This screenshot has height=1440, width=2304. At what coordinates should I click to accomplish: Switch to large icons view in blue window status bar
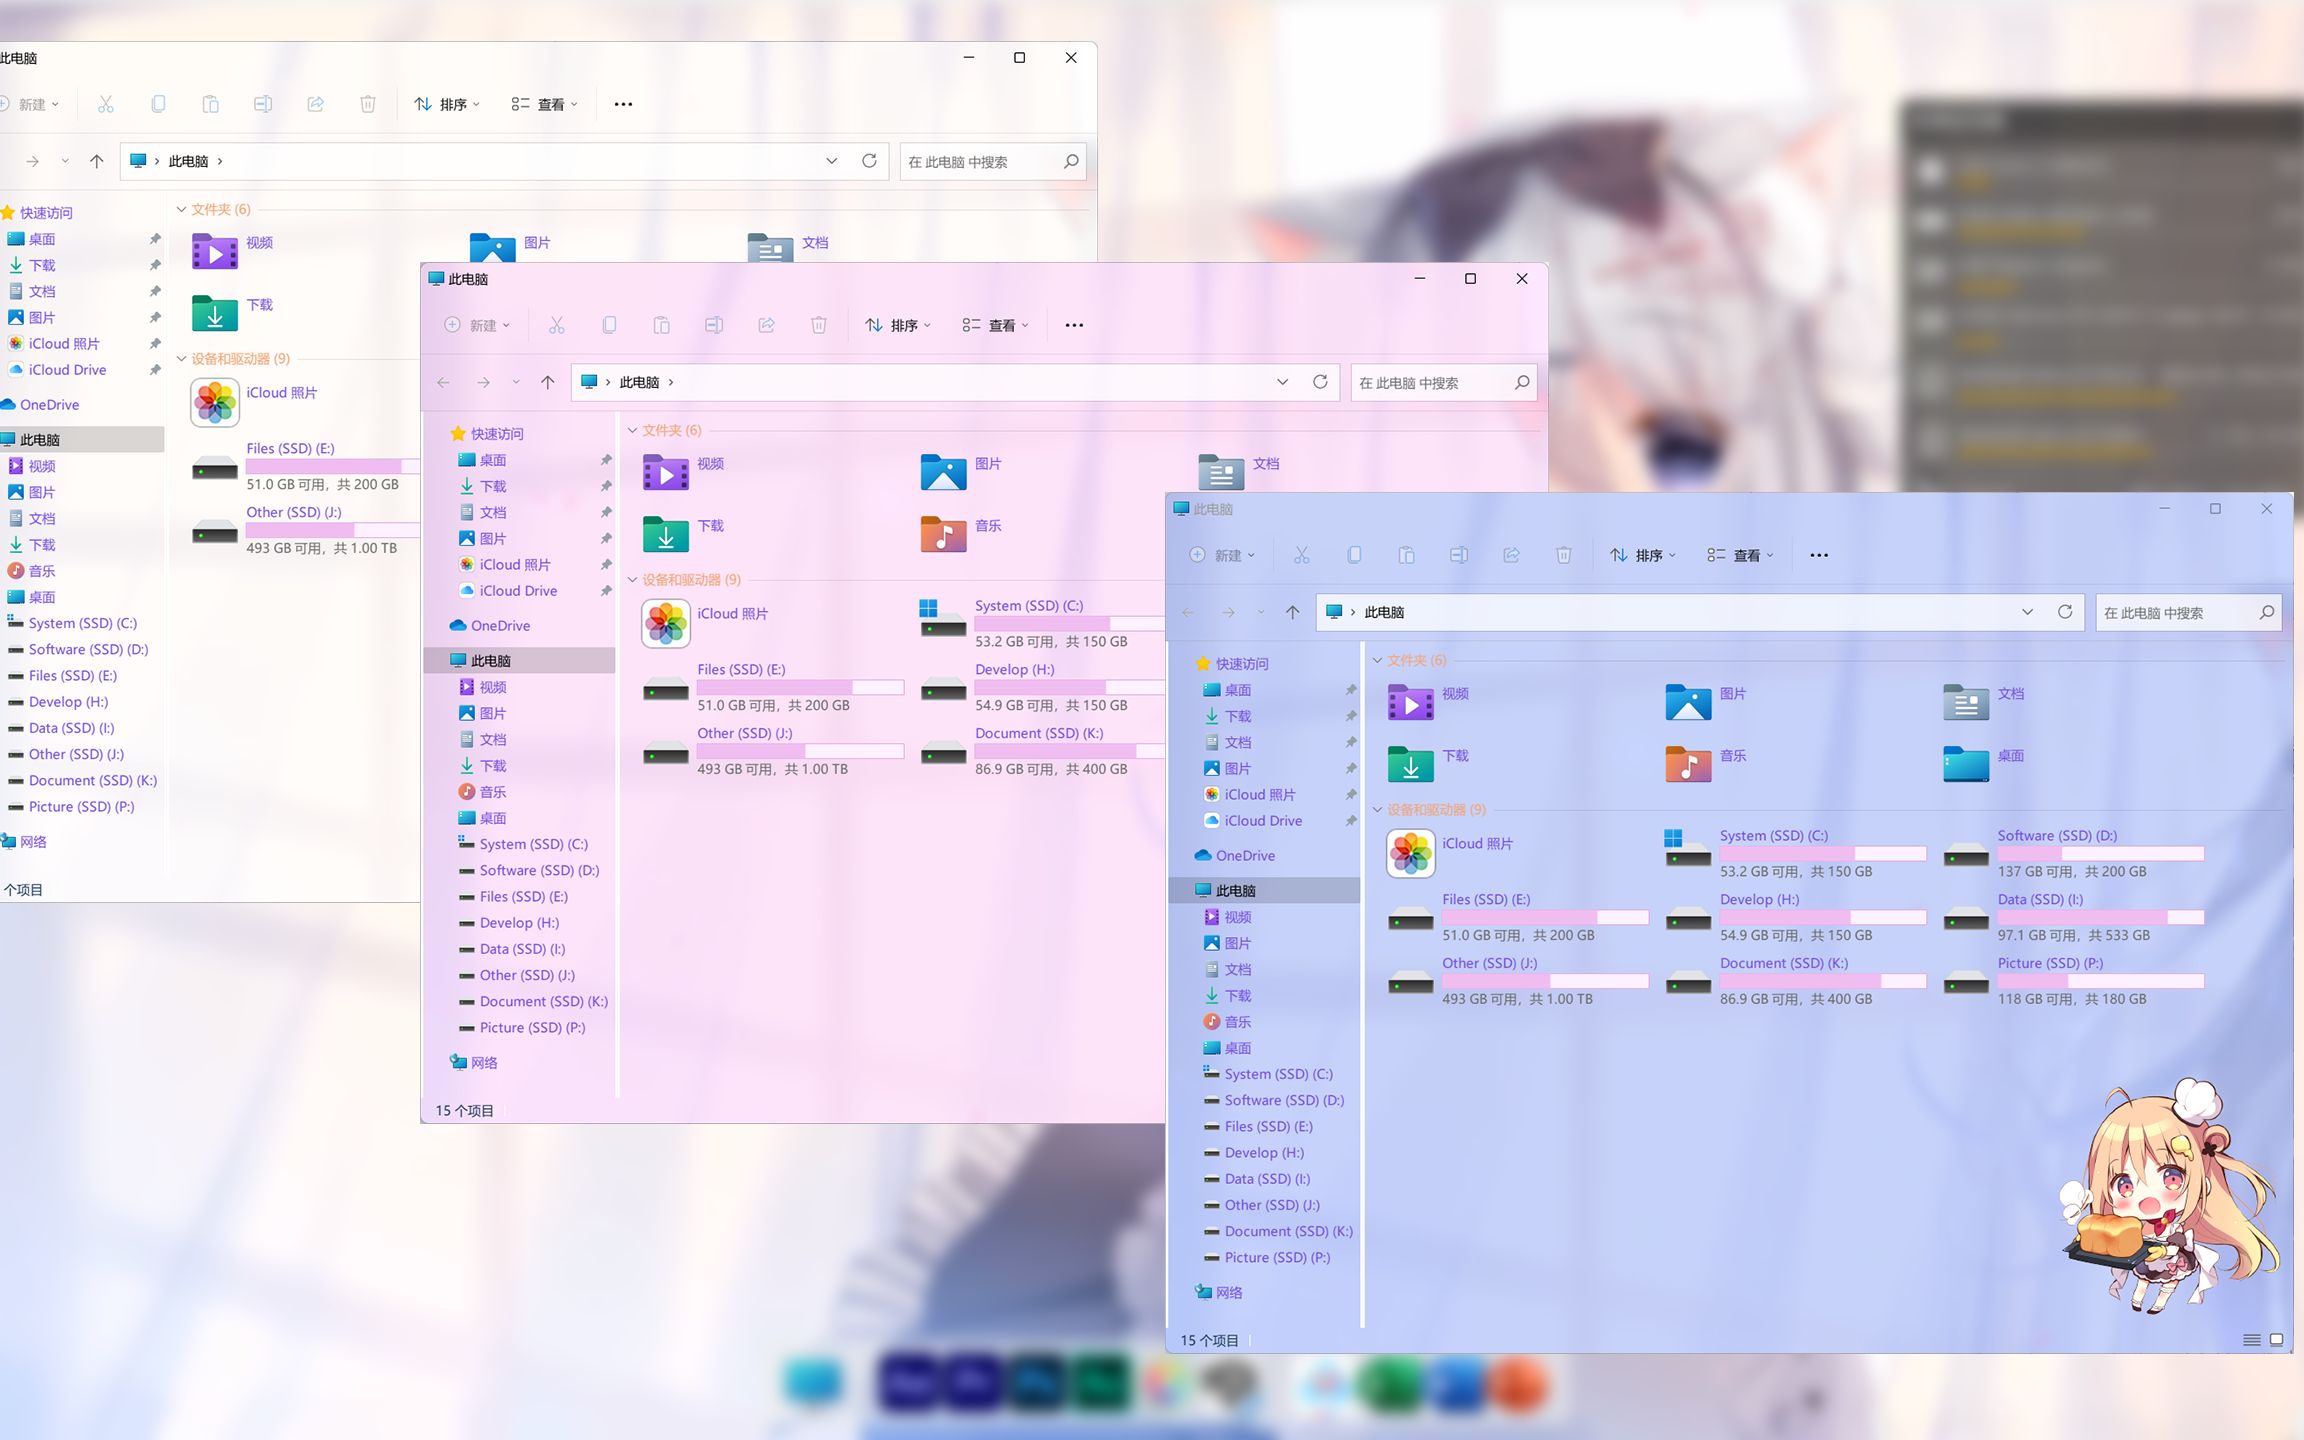point(2276,1340)
